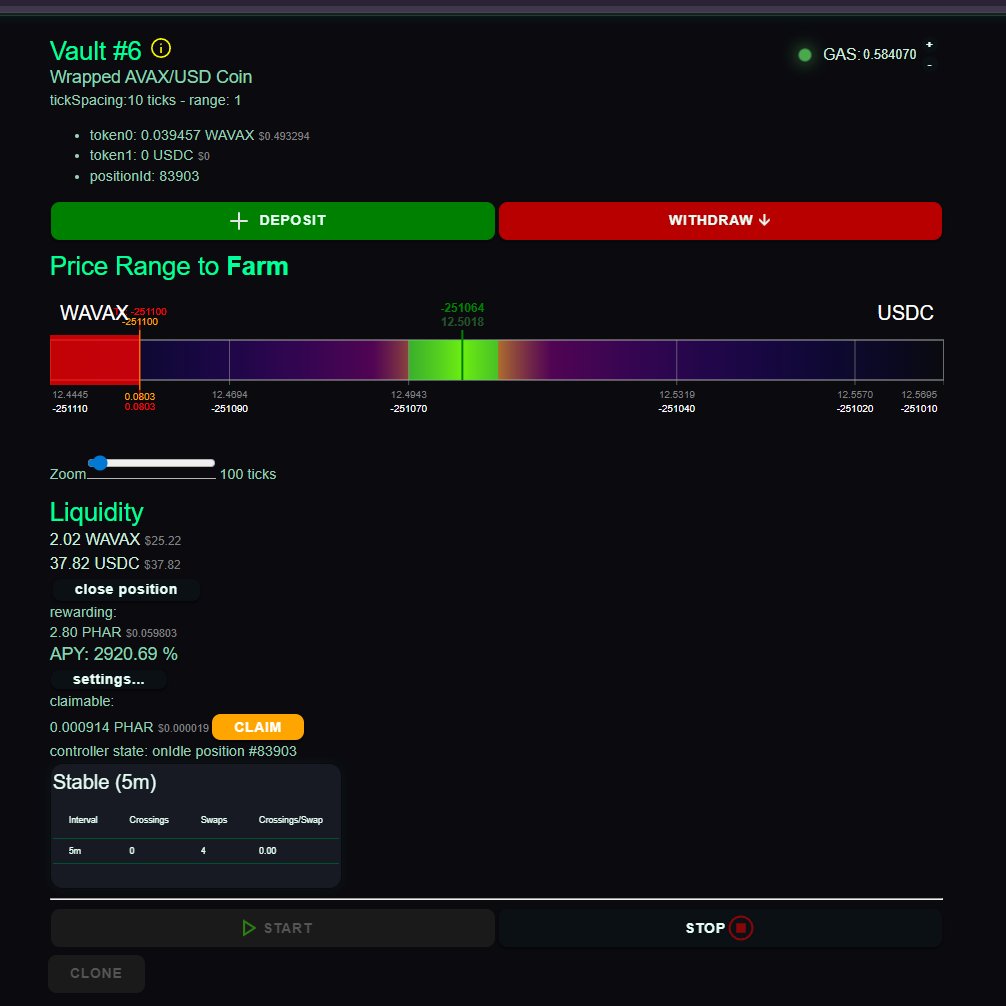Image resolution: width=1006 pixels, height=1006 pixels.
Task: Click the -251090 tick label
Action: (x=230, y=409)
